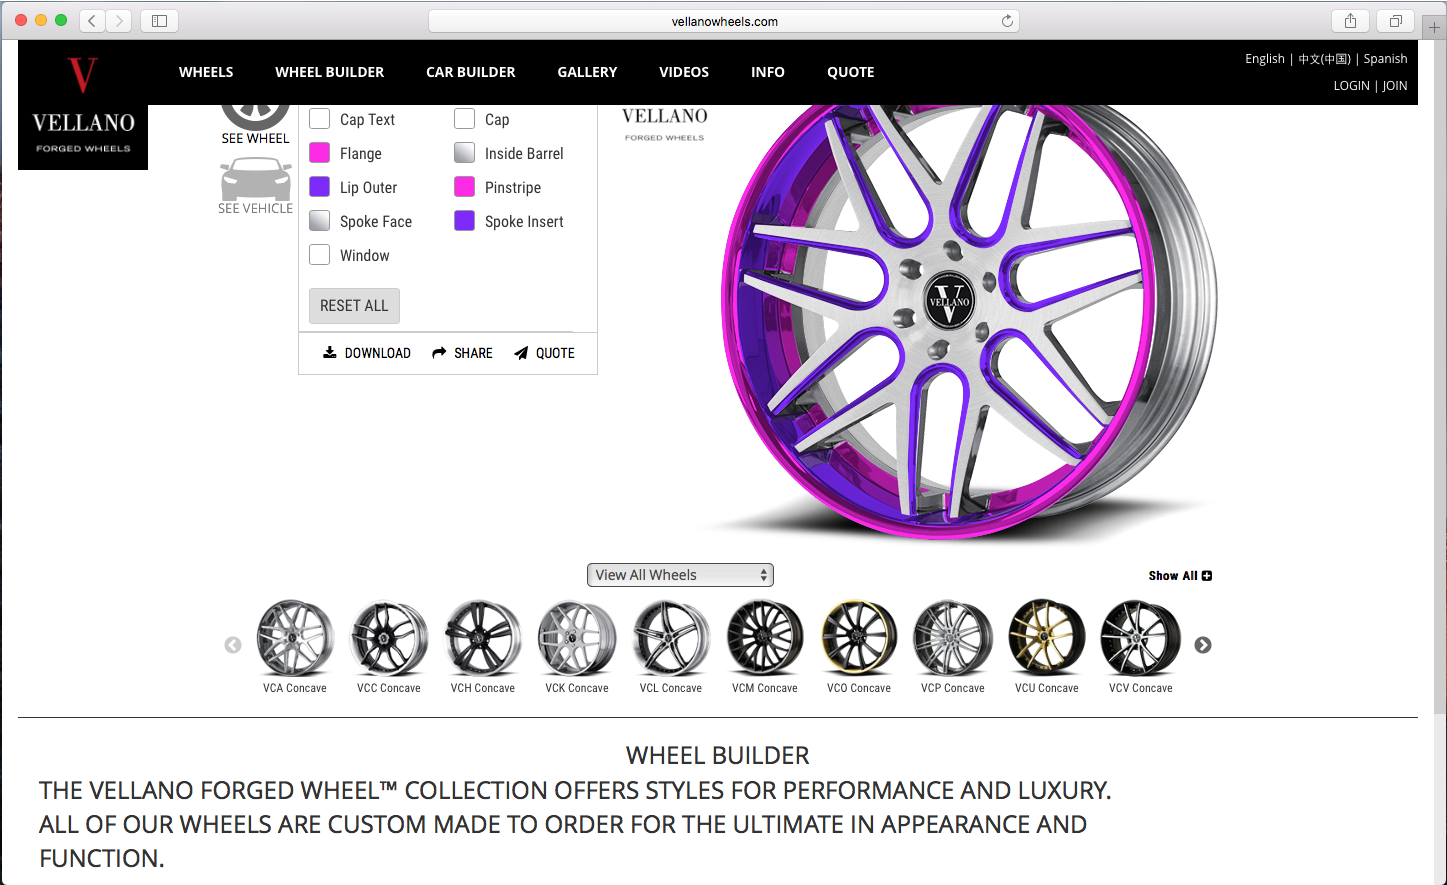The image size is (1447, 885).
Task: Select the VCC Concave wheel thumbnail
Action: 389,638
